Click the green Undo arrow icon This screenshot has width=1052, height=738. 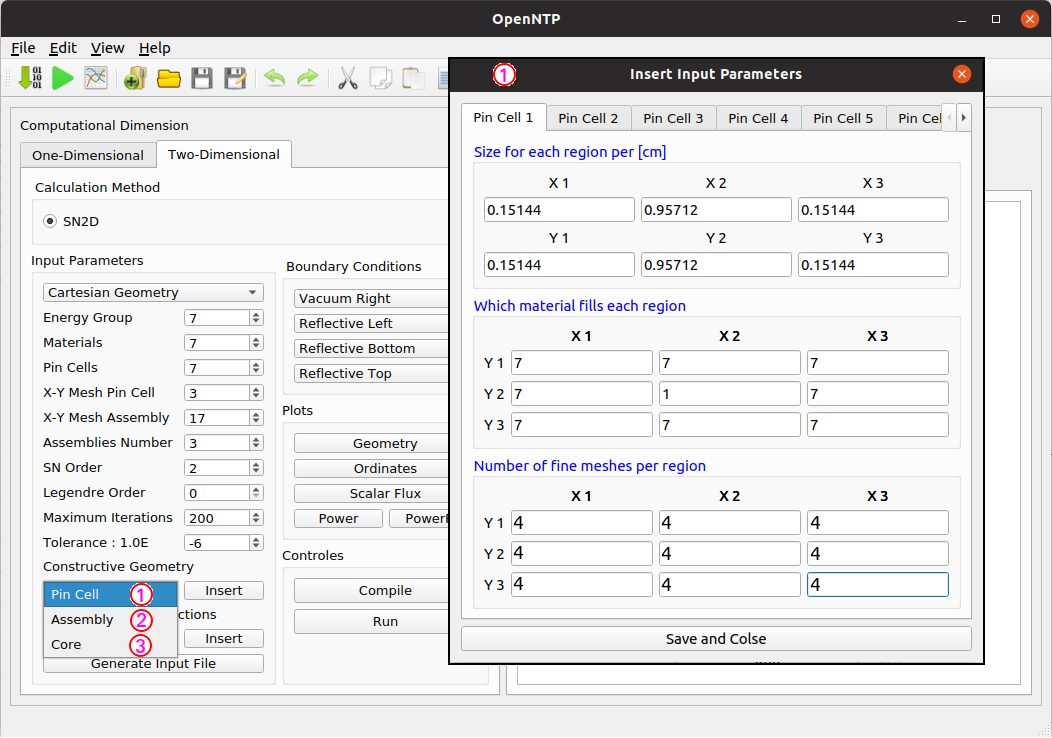(x=274, y=78)
